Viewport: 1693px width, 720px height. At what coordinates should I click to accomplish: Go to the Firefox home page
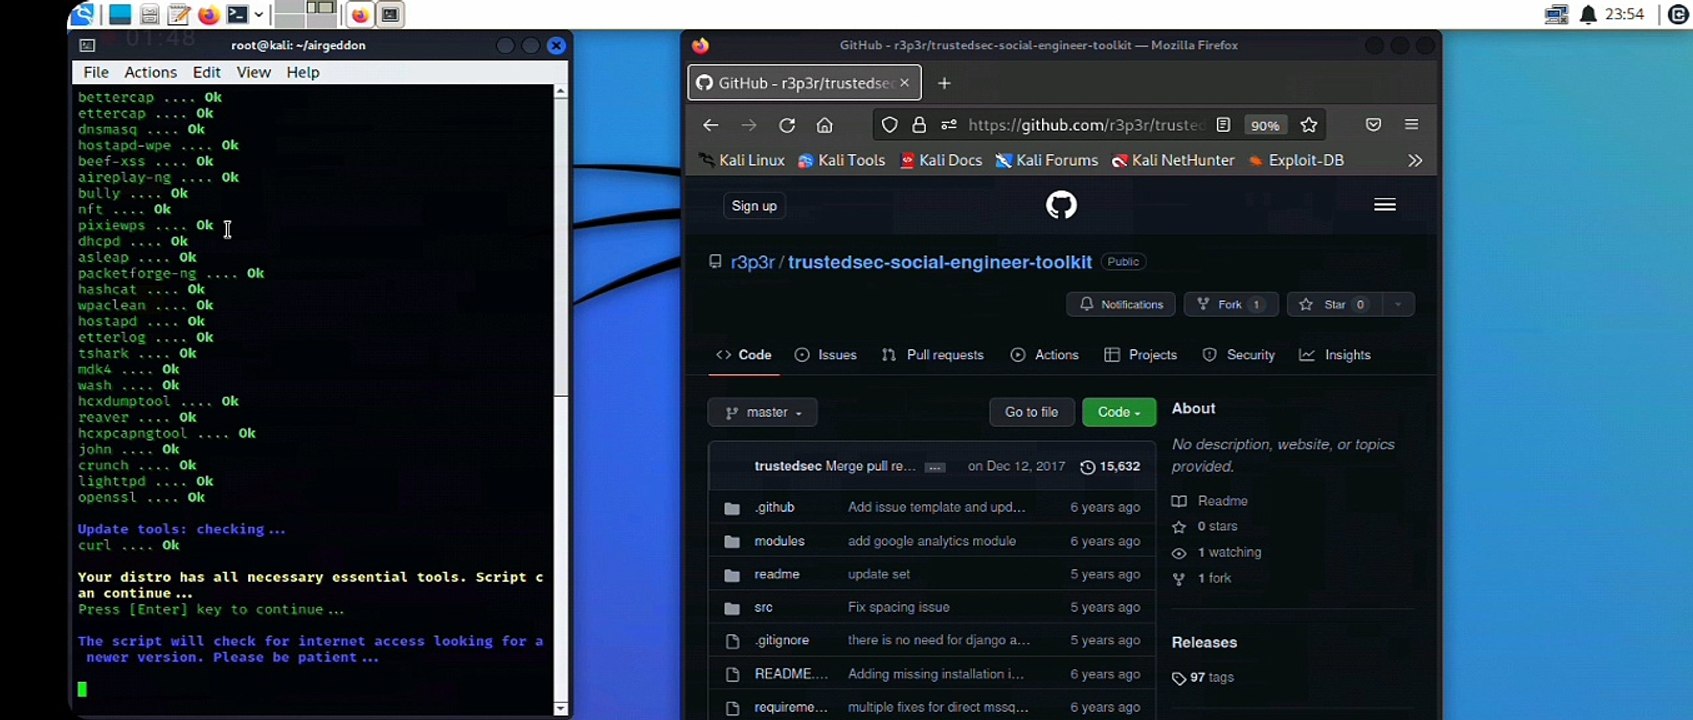pyautogui.click(x=824, y=125)
